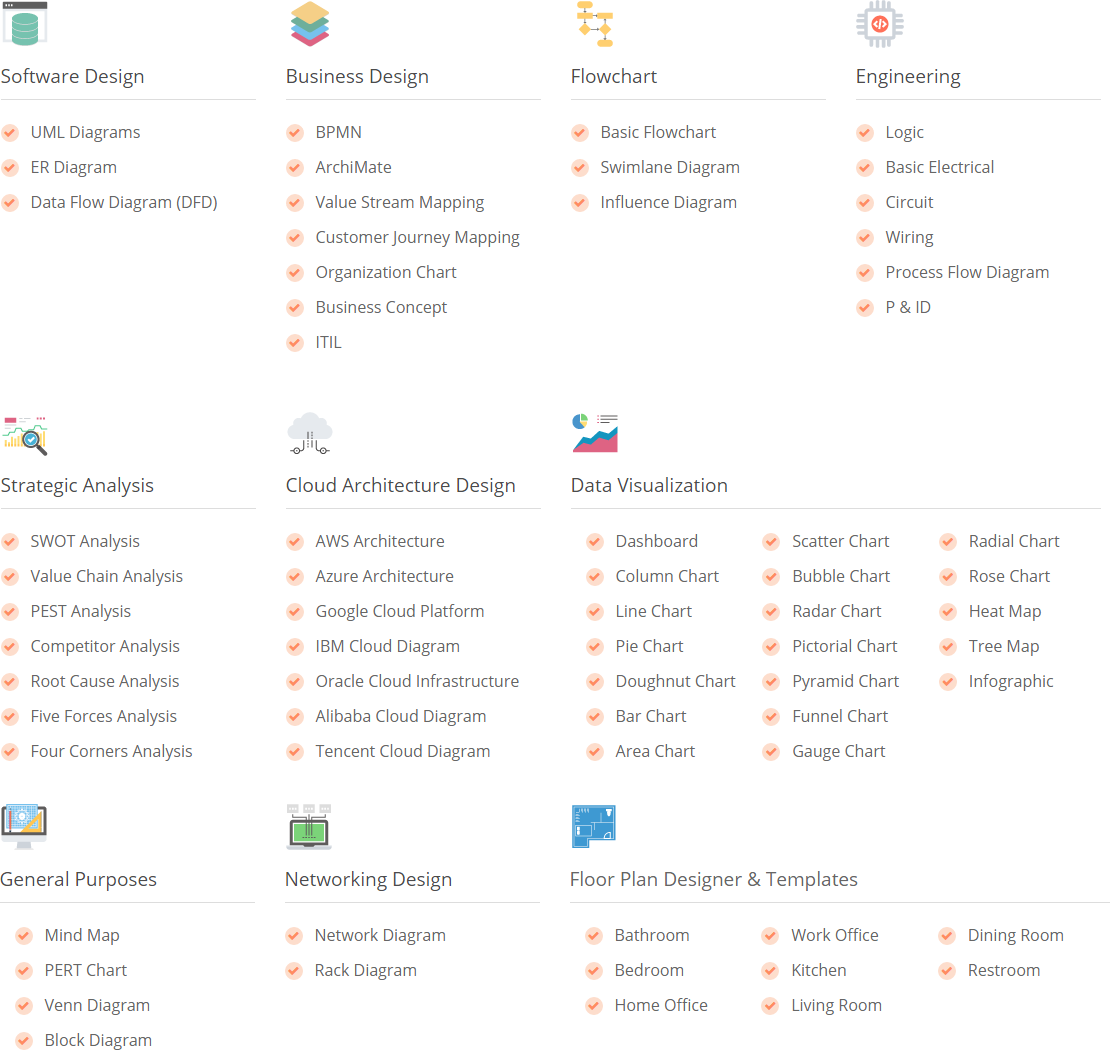This screenshot has width=1110, height=1050.
Task: Open the Software Design heading
Action: click(x=72, y=76)
